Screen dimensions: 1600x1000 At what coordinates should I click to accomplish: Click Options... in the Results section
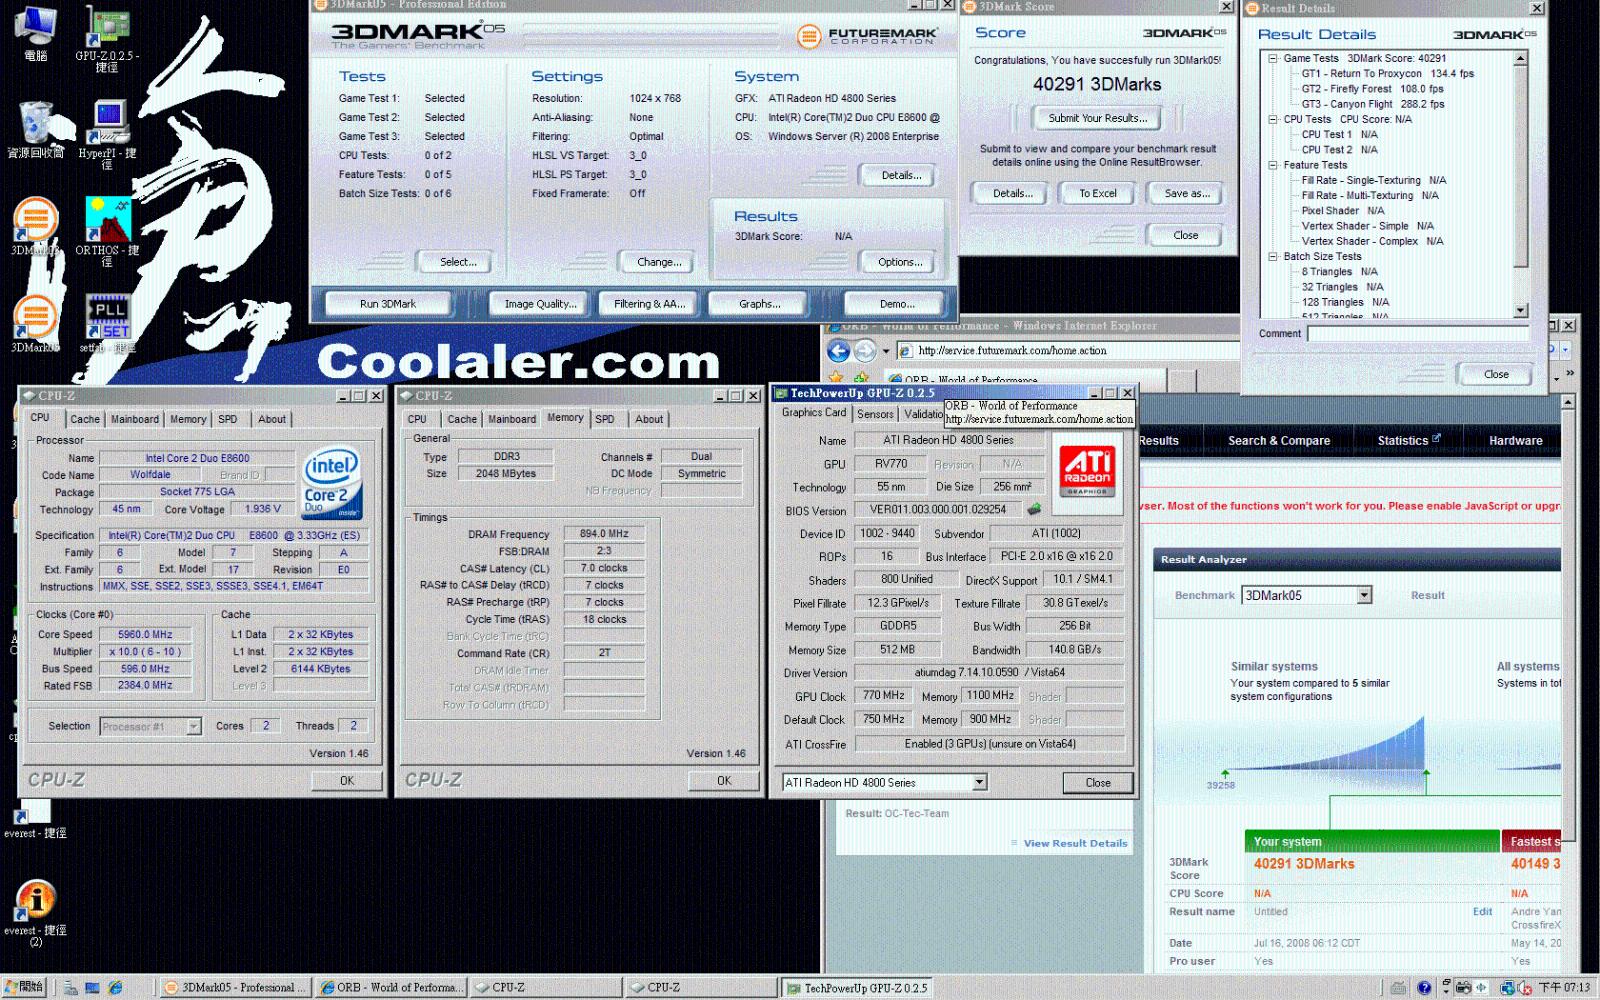click(900, 262)
